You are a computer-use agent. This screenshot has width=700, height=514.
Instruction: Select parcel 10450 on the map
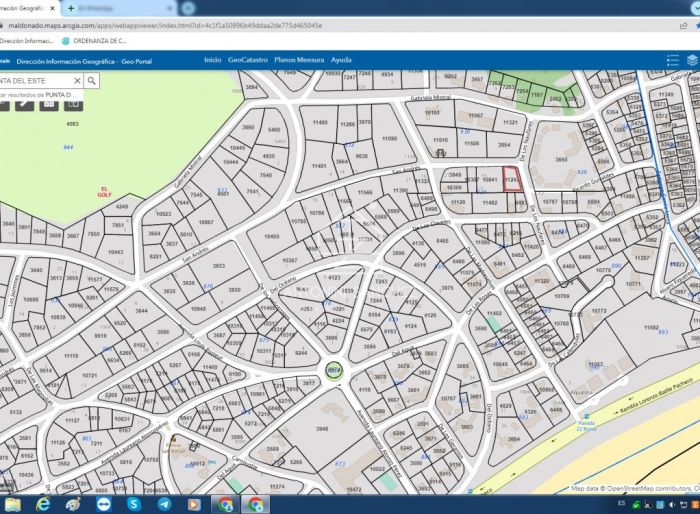coord(271,236)
